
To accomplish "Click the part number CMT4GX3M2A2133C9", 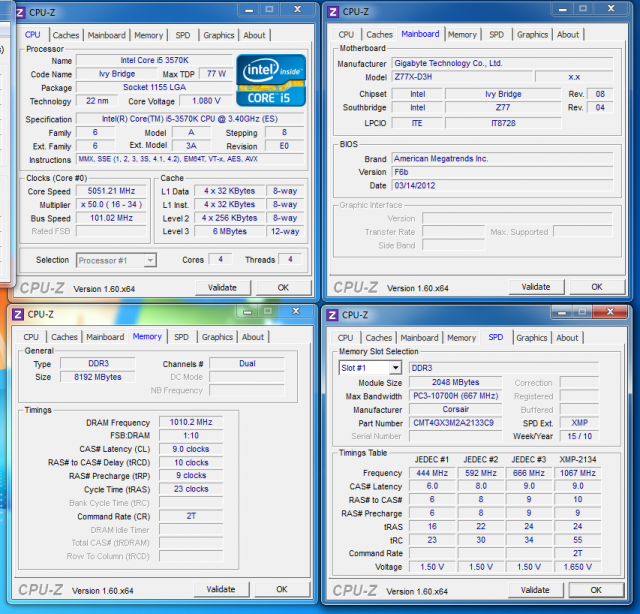I will coord(456,423).
